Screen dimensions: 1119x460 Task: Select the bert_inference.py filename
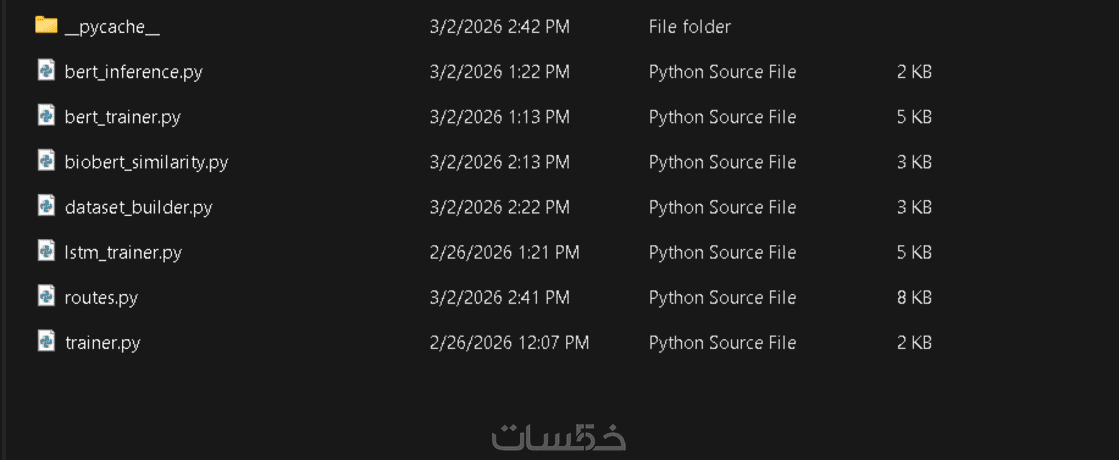coord(133,72)
